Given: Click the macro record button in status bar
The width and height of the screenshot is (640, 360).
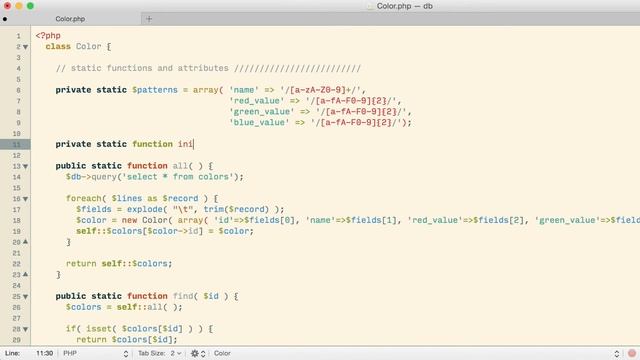Looking at the screenshot, I should (x=632, y=353).
